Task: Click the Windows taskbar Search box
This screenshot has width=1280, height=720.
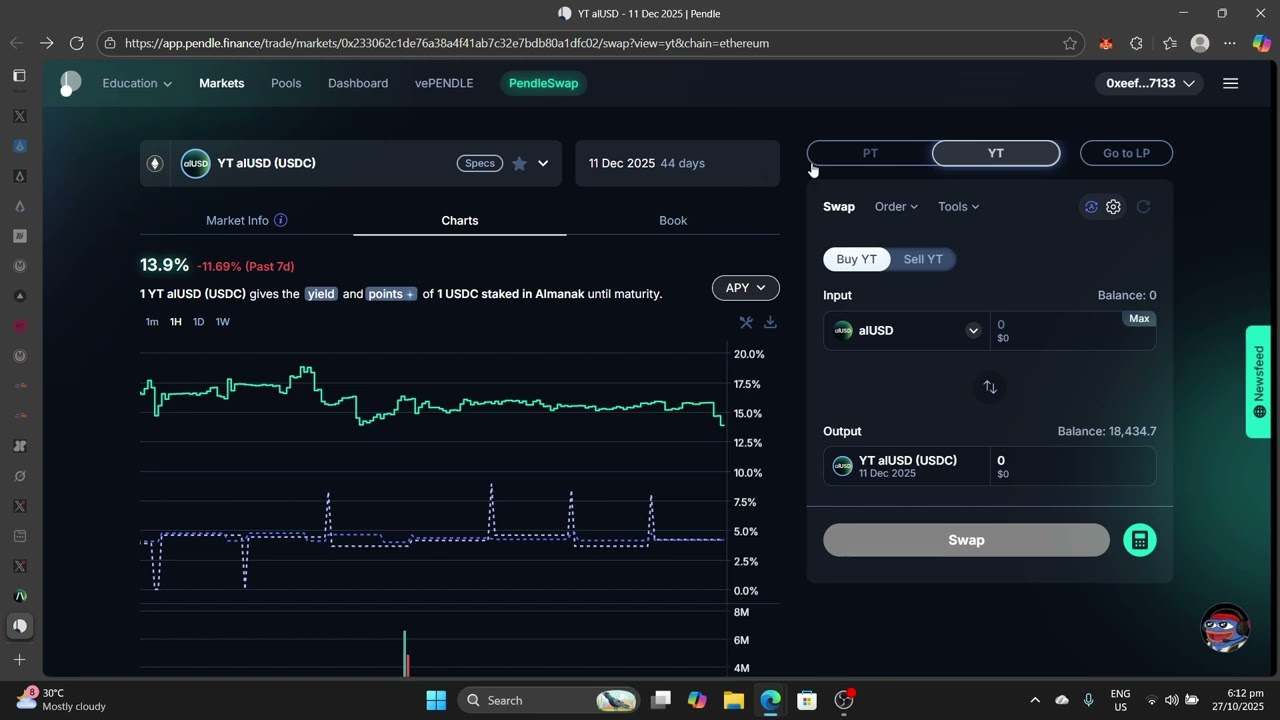Action: tap(549, 700)
